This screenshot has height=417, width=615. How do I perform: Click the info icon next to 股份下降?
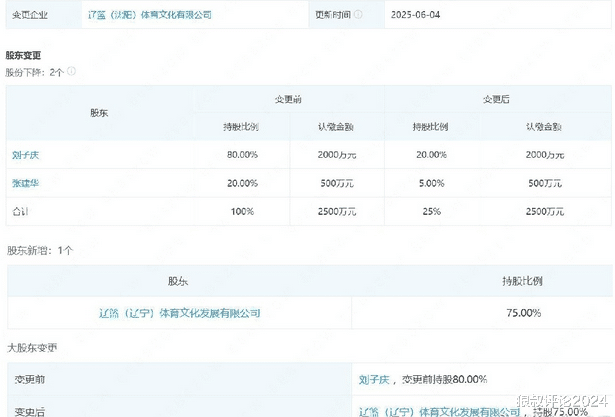(71, 72)
